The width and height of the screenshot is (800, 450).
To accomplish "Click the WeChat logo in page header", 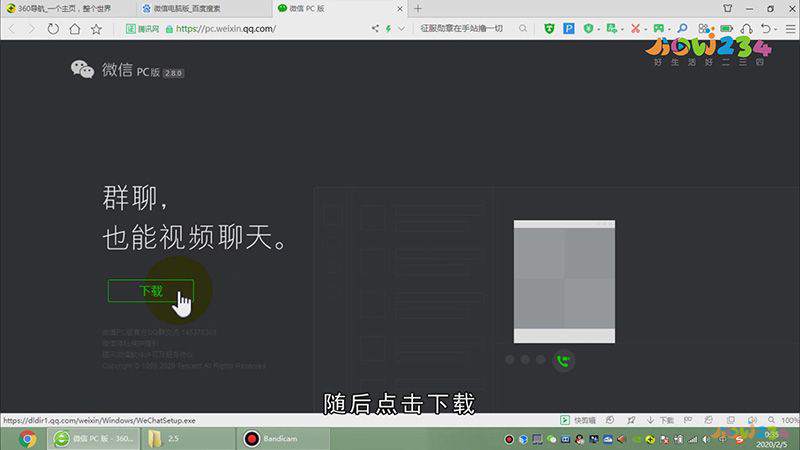I will pyautogui.click(x=82, y=69).
